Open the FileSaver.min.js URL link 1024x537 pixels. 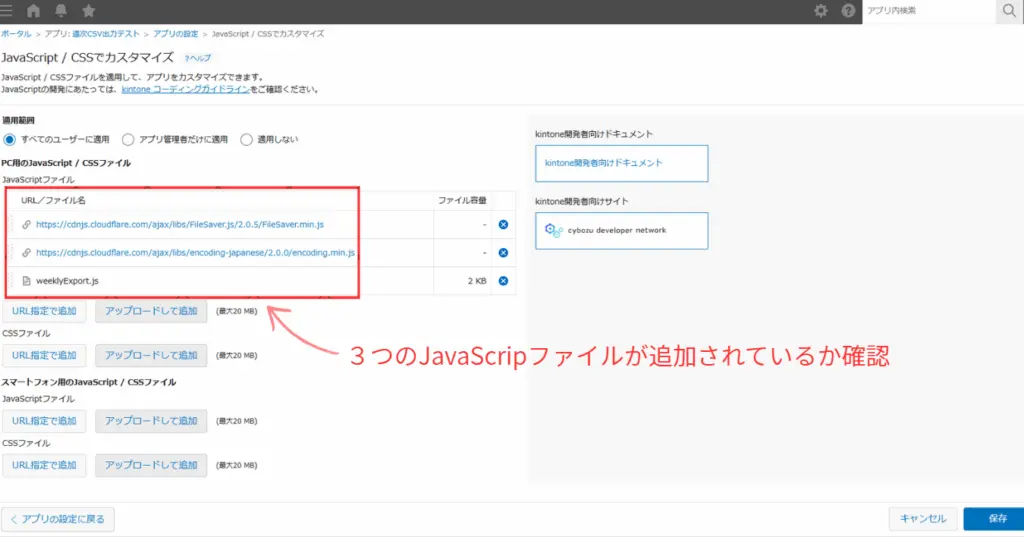tap(180, 224)
